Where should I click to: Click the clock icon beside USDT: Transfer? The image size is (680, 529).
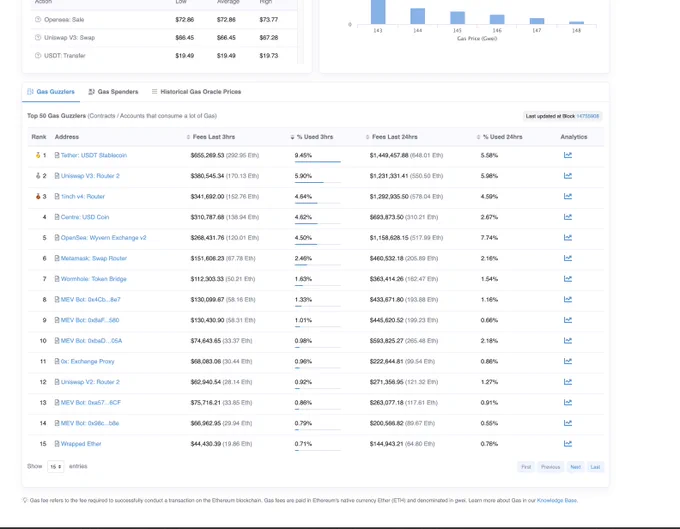[38, 56]
